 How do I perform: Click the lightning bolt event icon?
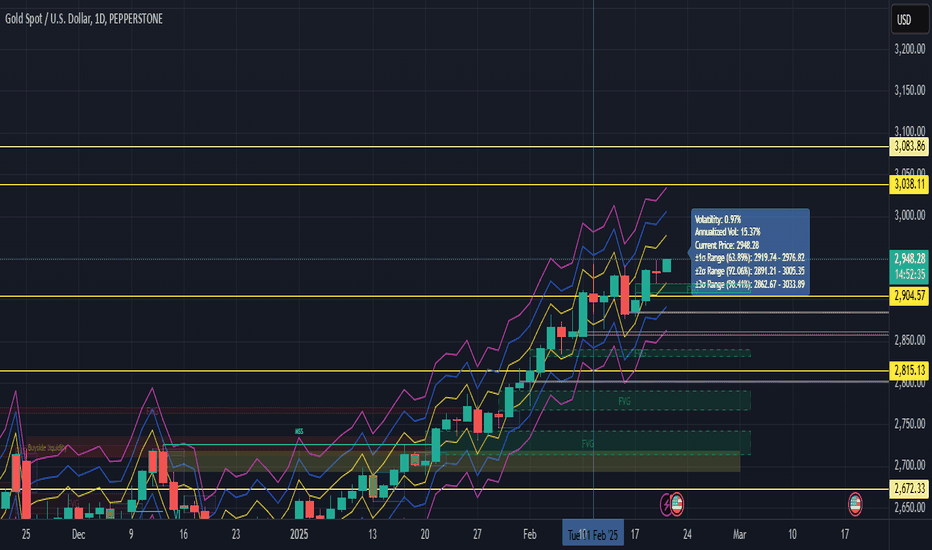tap(666, 505)
